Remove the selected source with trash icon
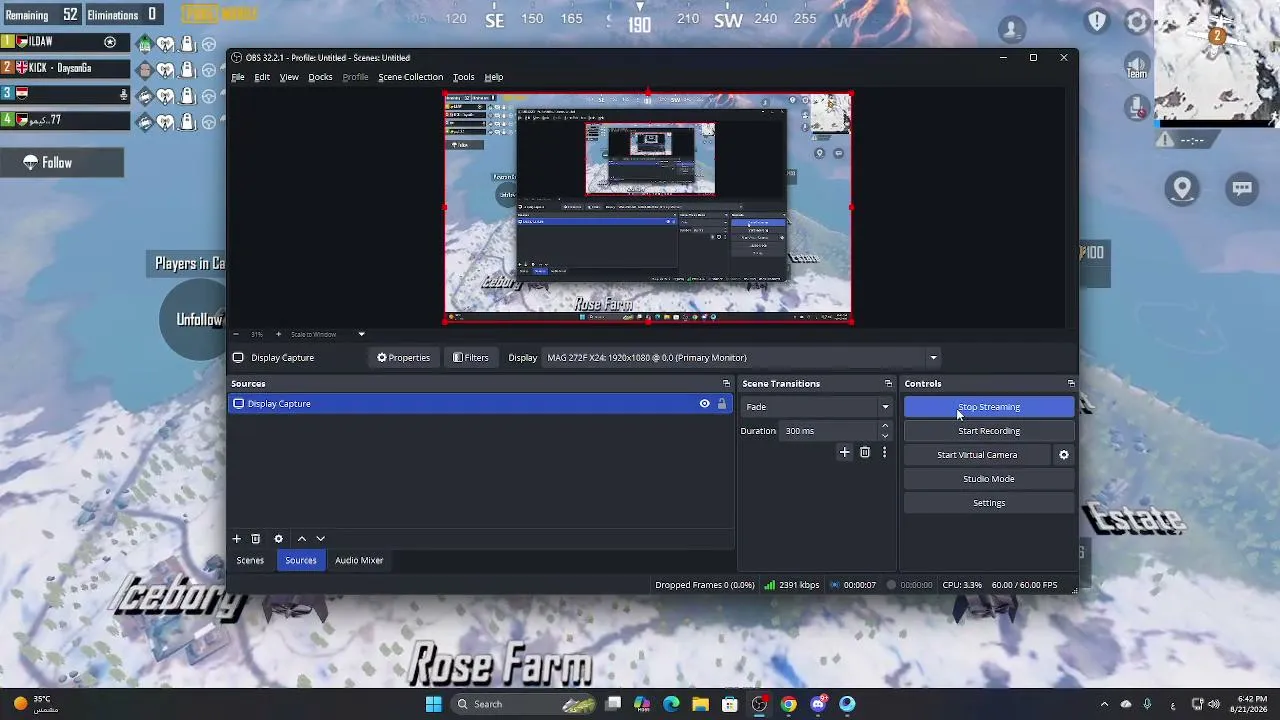The height and width of the screenshot is (720, 1280). pyautogui.click(x=256, y=539)
